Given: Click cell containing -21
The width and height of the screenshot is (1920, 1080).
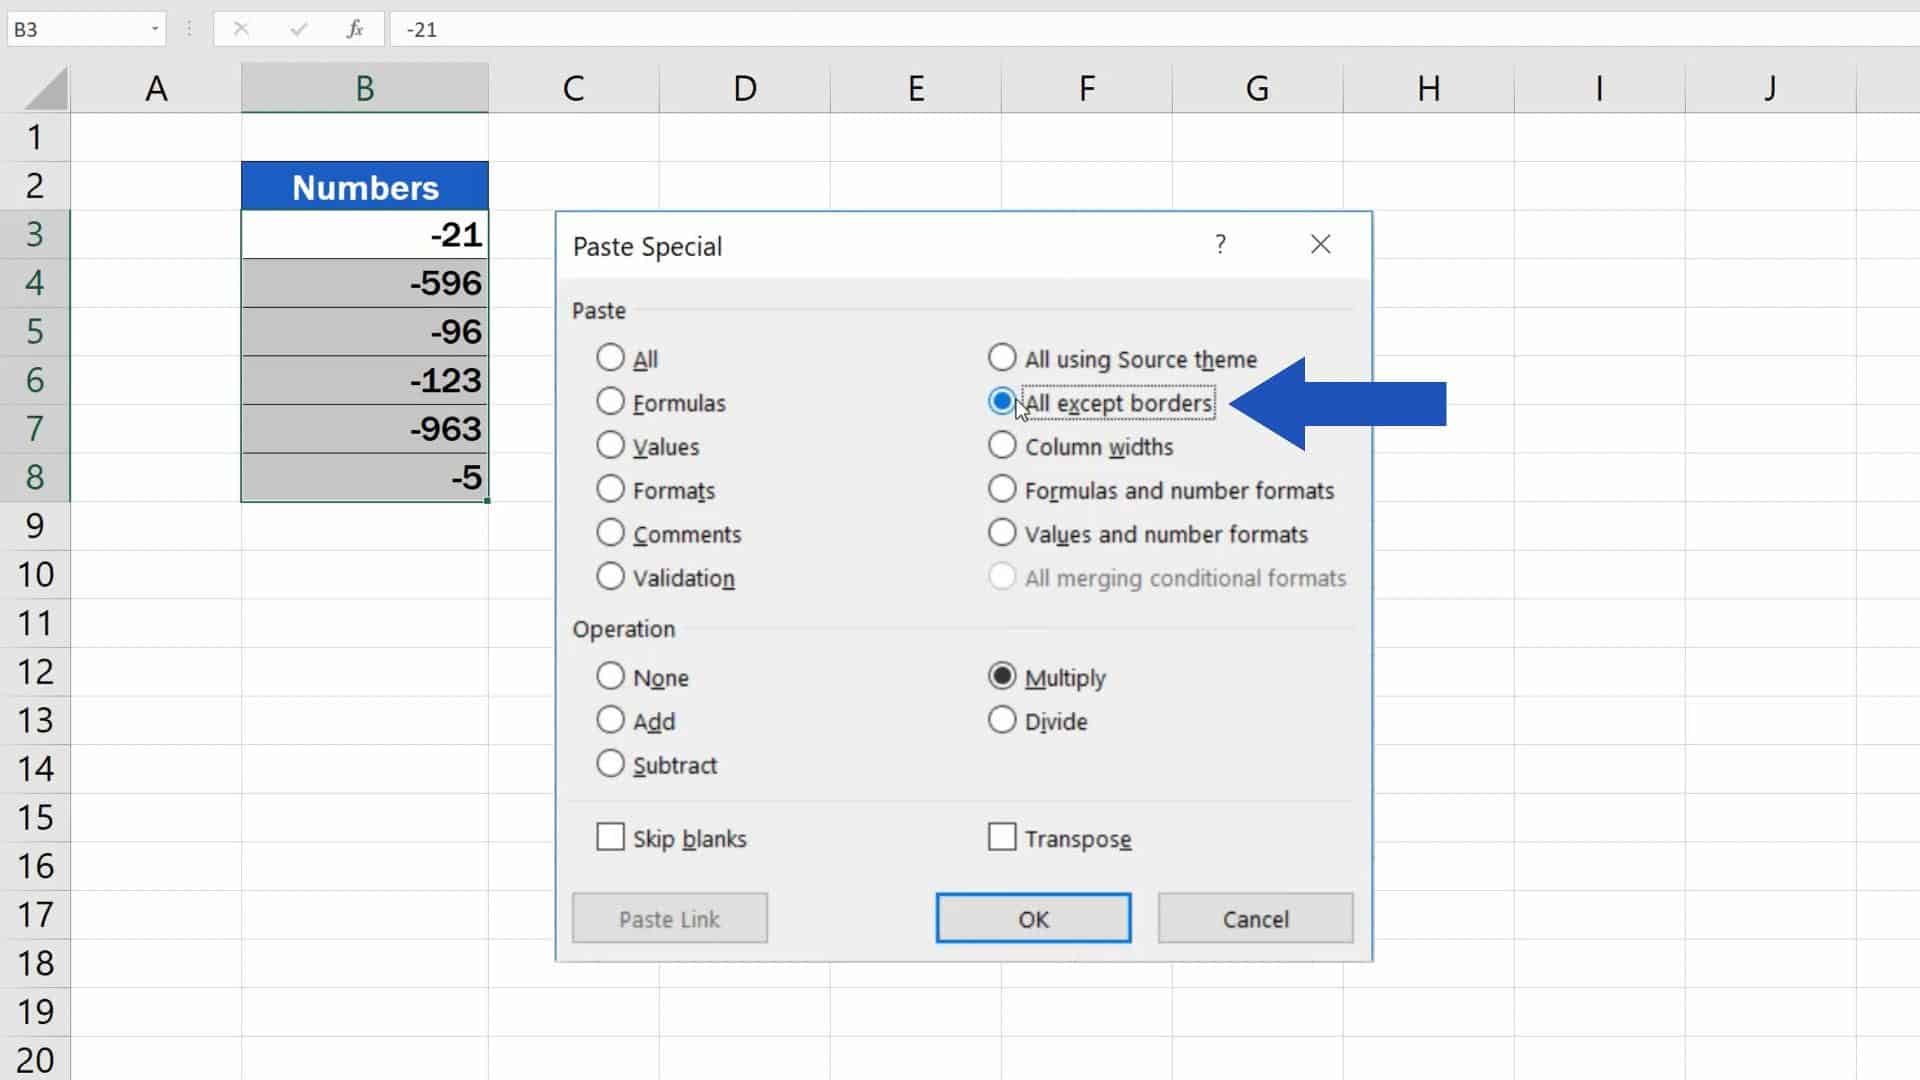Looking at the screenshot, I should (365, 234).
